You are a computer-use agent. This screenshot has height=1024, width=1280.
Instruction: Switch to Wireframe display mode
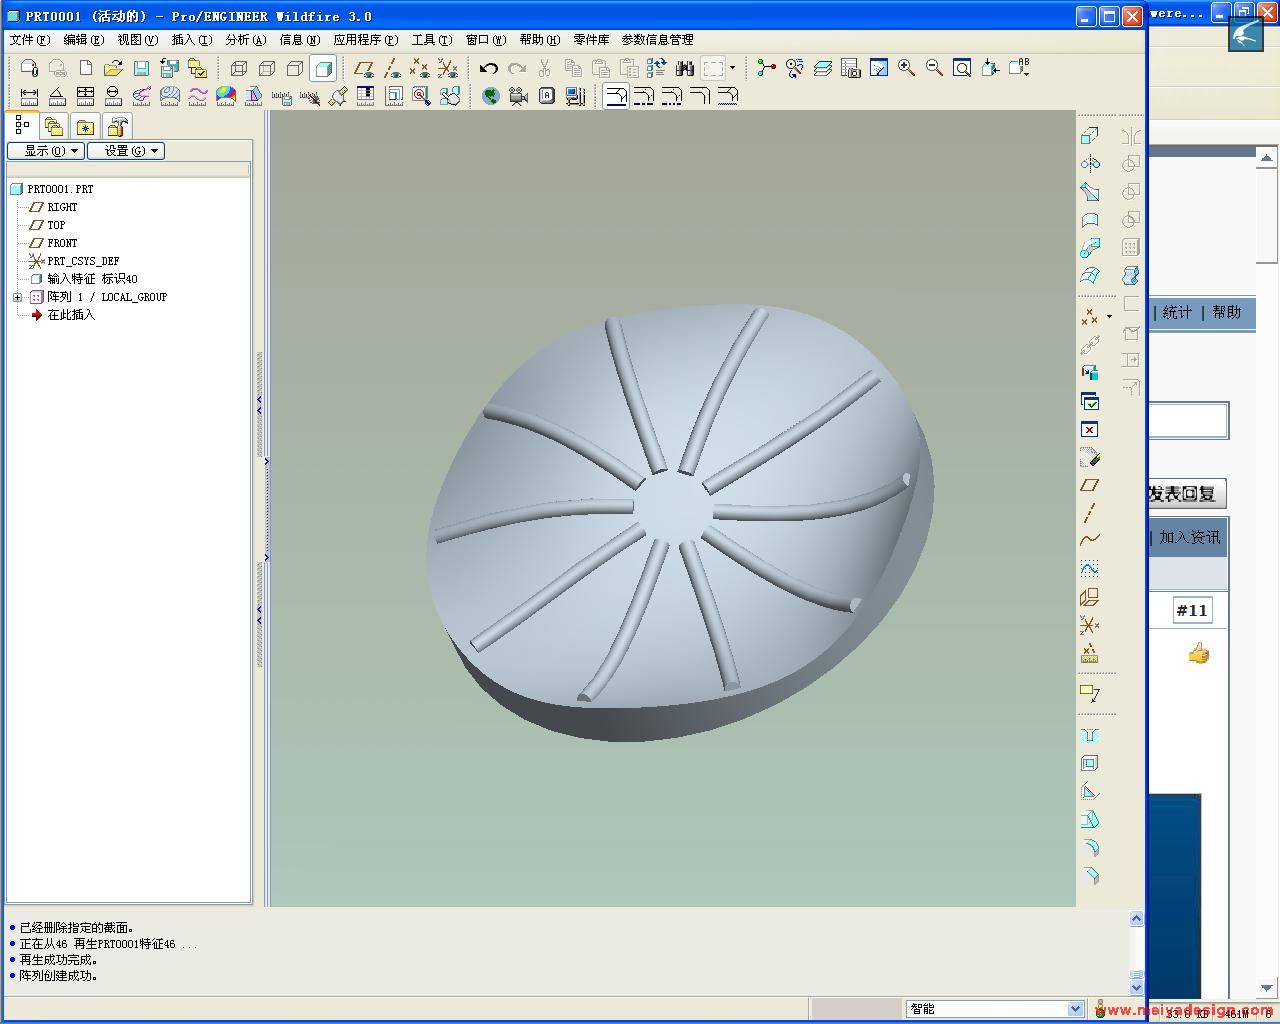click(239, 68)
